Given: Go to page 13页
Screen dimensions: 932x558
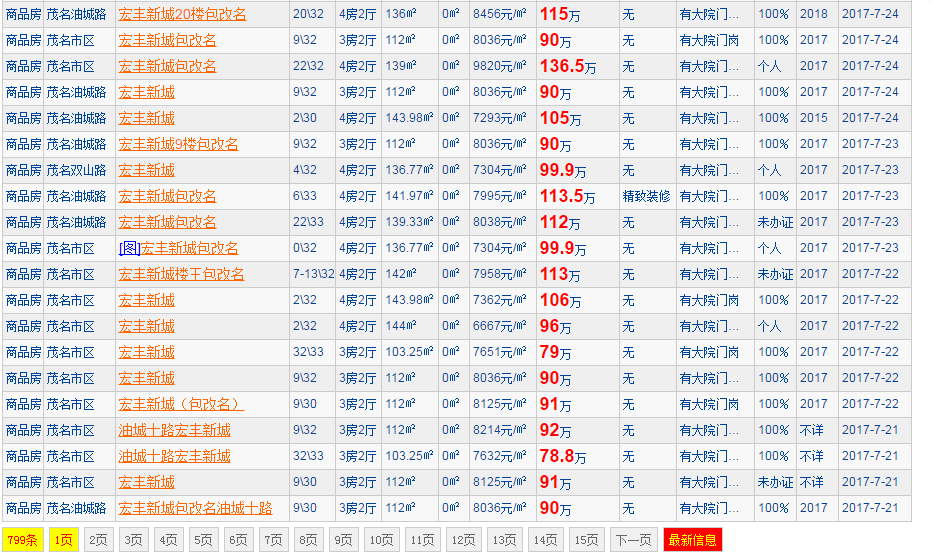Looking at the screenshot, I should [x=505, y=540].
